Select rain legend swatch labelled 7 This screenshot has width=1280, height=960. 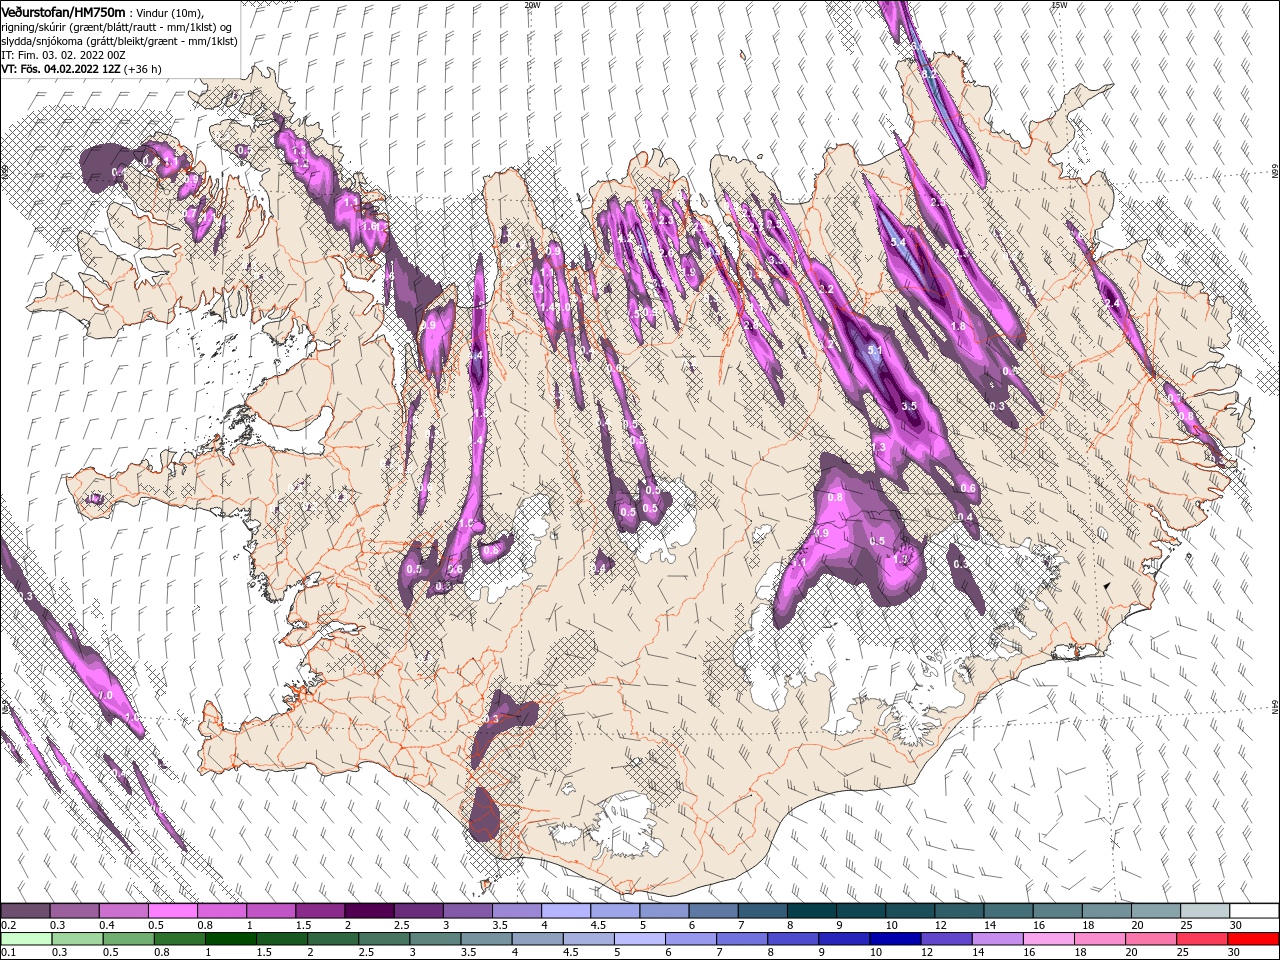coord(742,939)
